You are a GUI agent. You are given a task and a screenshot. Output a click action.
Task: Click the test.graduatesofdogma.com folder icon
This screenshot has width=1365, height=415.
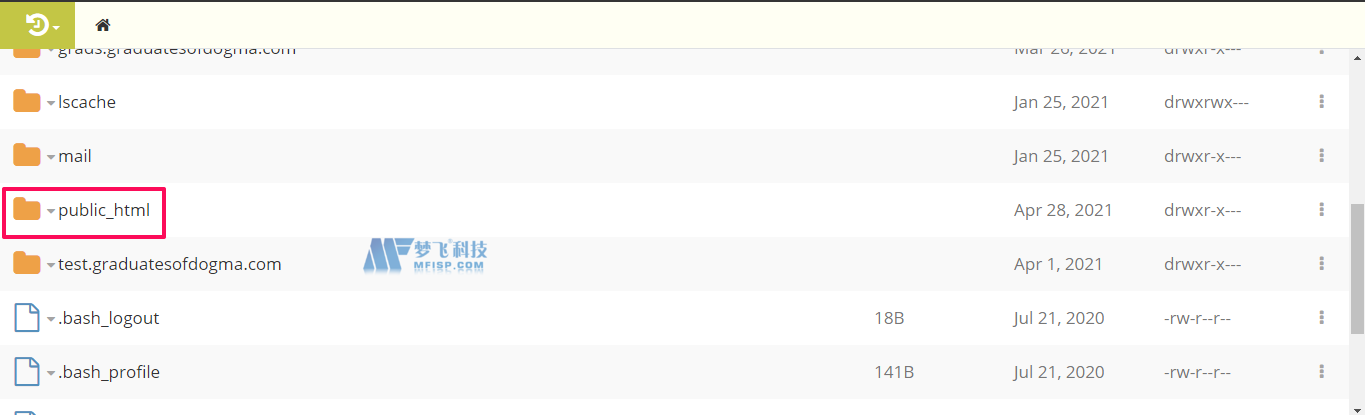27,263
